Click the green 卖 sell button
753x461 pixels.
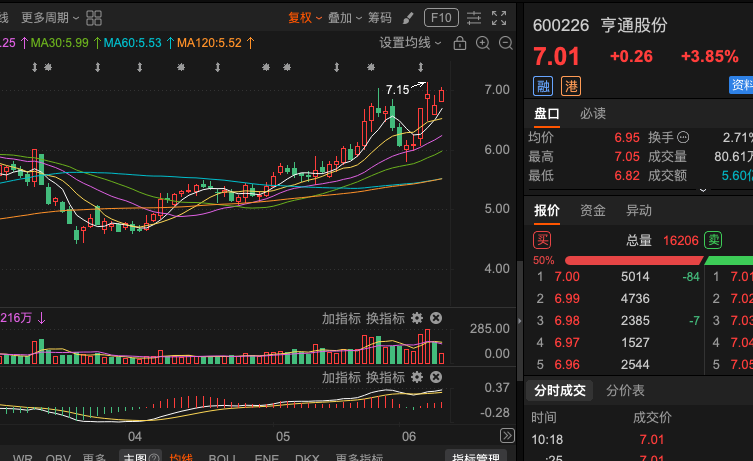pyautogui.click(x=713, y=240)
